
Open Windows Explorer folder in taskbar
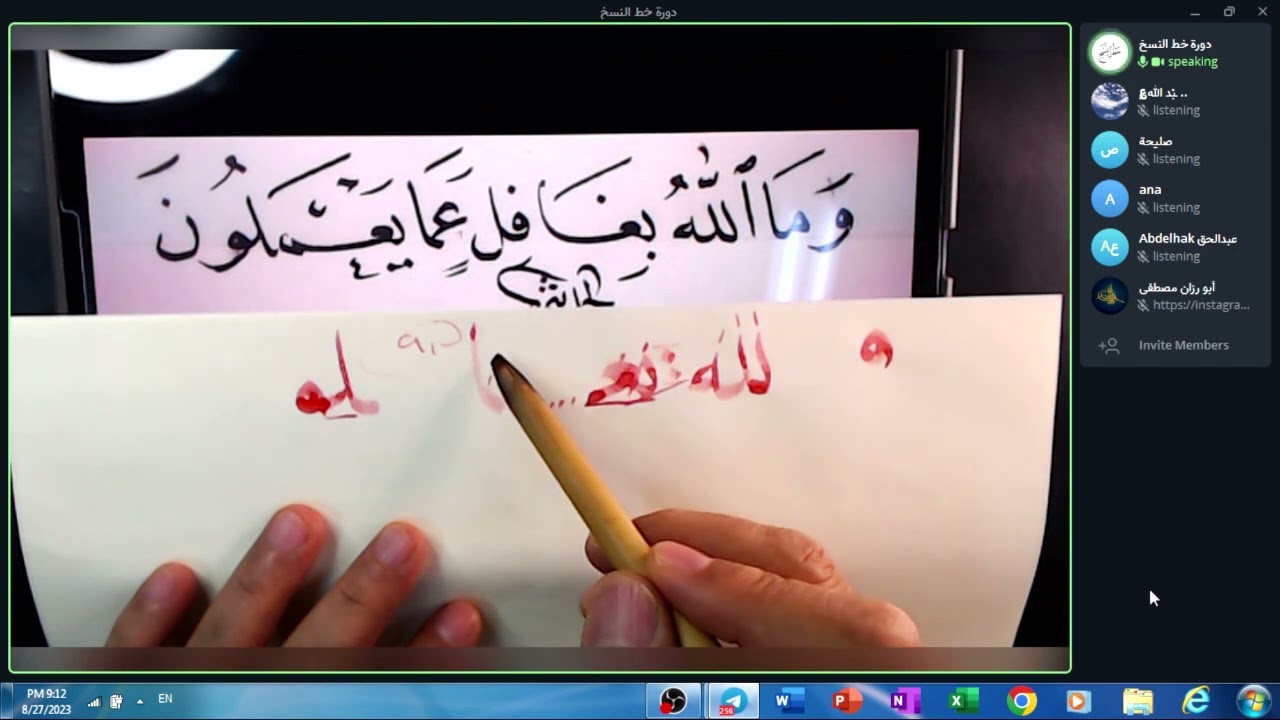1138,701
